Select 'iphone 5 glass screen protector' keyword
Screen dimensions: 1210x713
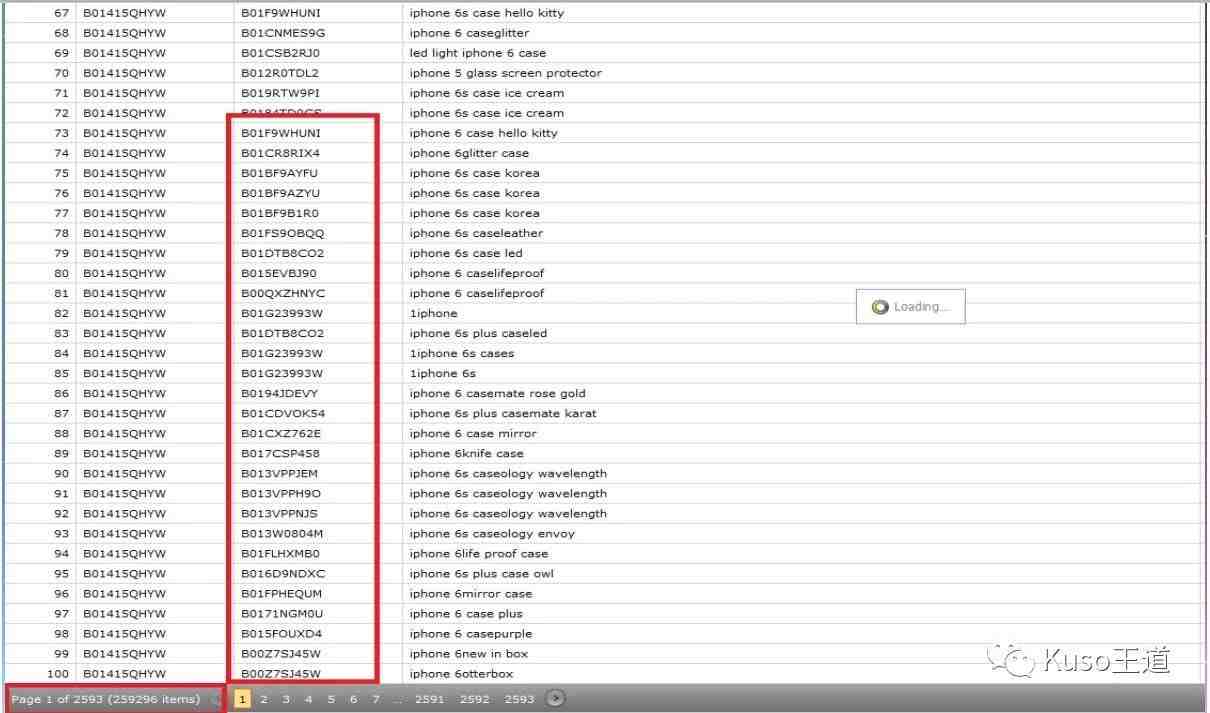coord(505,73)
